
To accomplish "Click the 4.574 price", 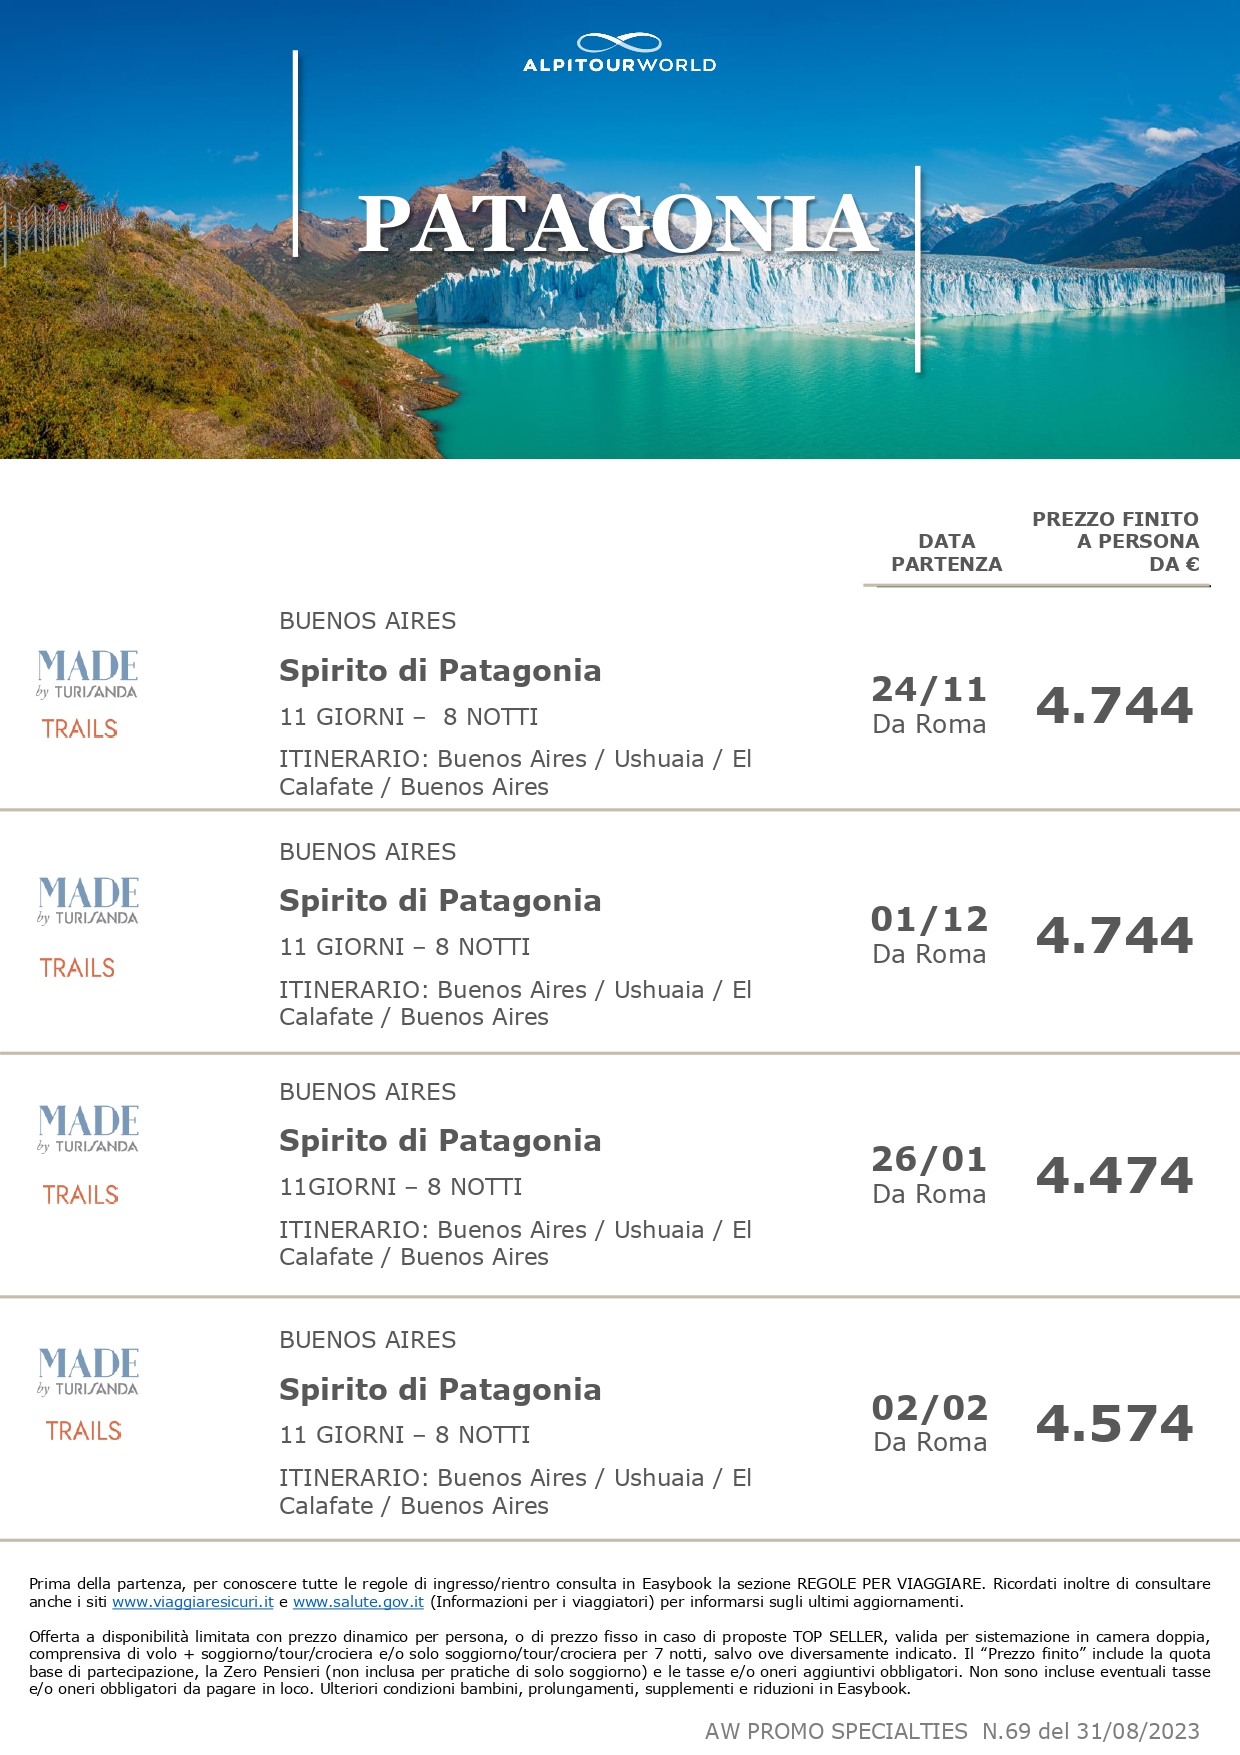I will point(1114,1423).
